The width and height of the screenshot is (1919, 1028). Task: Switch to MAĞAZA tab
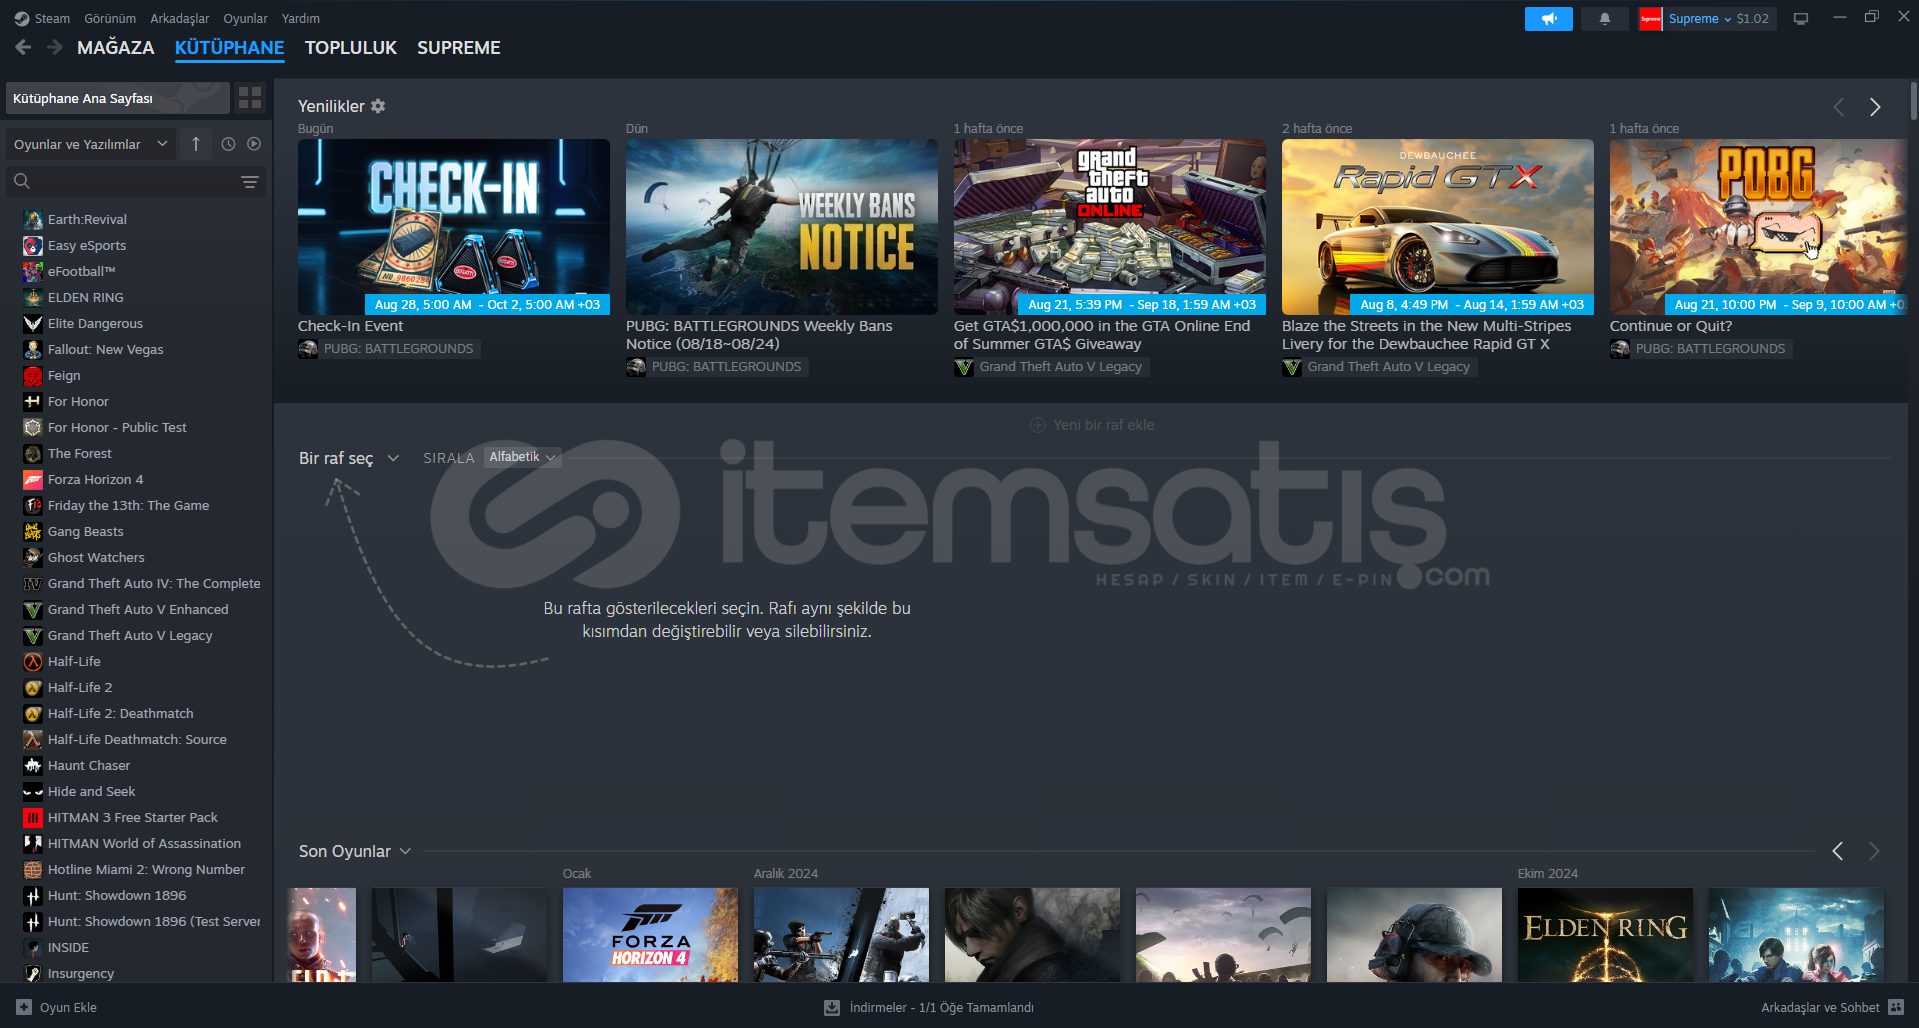click(116, 47)
